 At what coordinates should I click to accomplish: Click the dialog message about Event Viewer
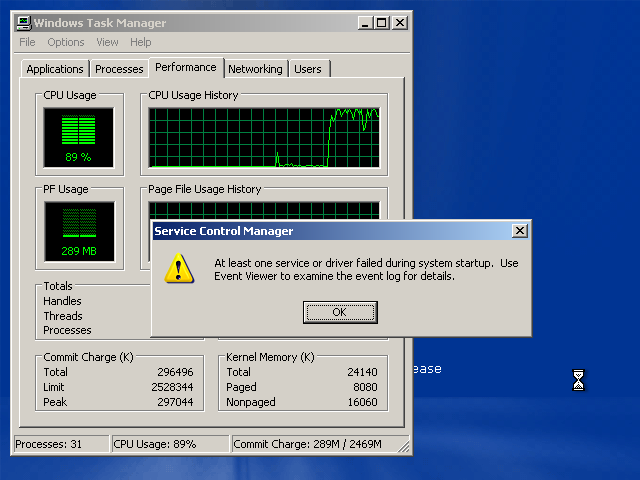pos(366,269)
